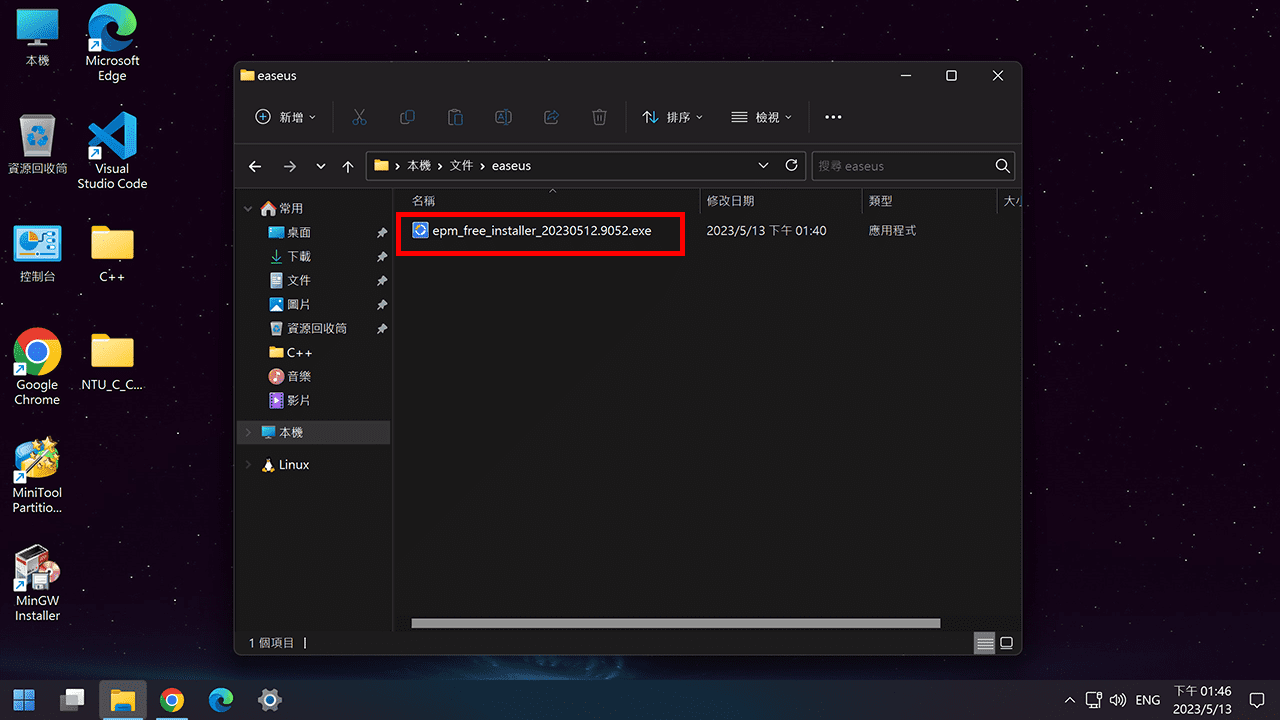Click the Share icon in toolbar
1280x720 pixels.
pos(551,117)
